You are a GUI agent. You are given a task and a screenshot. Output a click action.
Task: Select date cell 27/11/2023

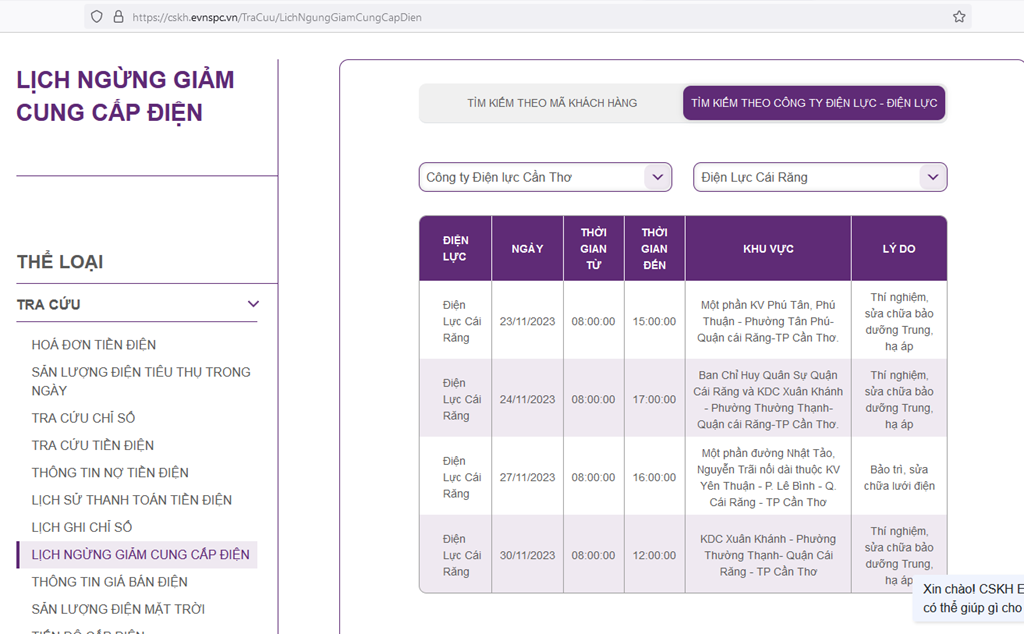528,477
